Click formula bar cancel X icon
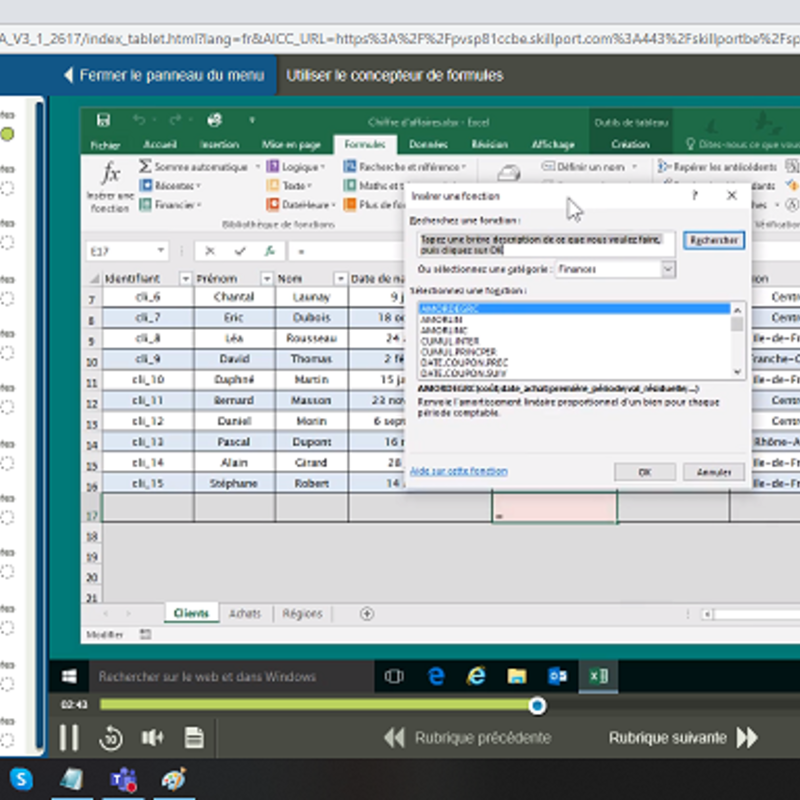Screen dimensions: 800x800 click(x=210, y=251)
